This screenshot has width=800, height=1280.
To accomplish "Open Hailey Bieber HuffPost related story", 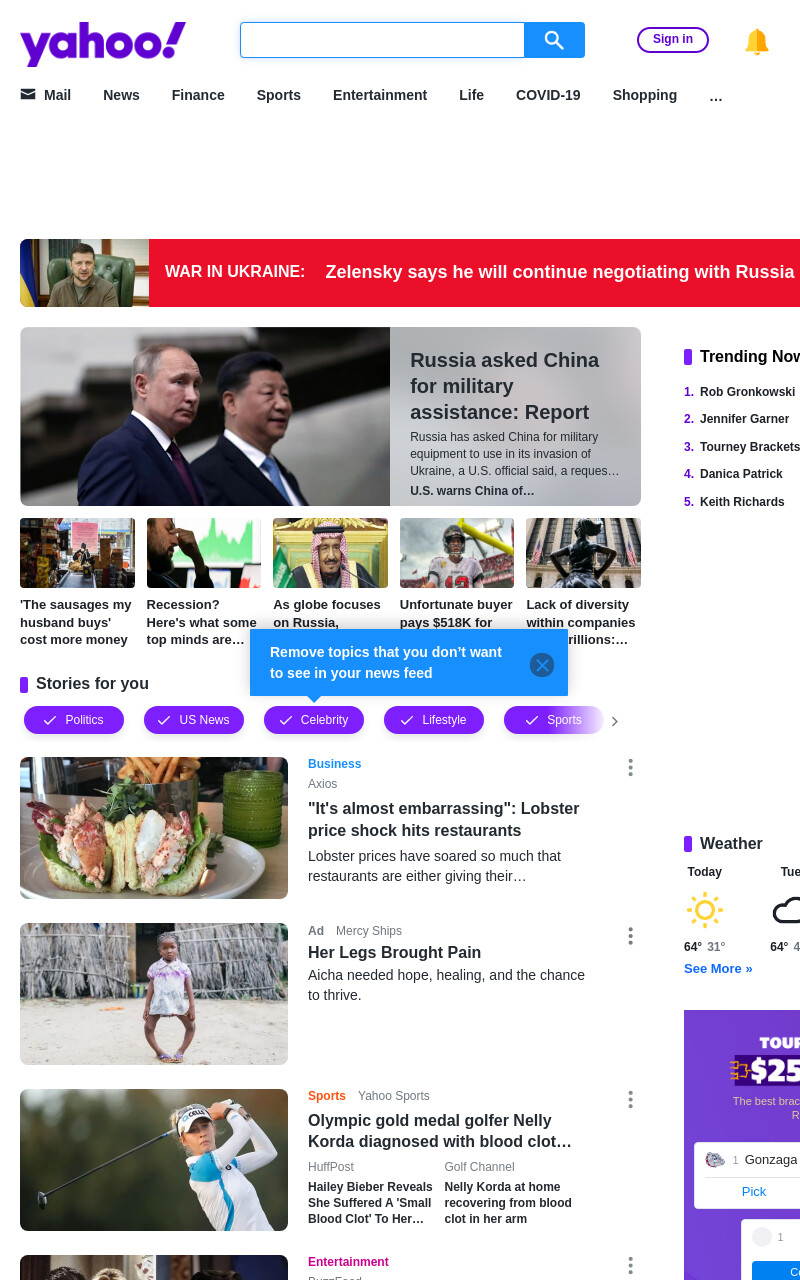I will (370, 1202).
